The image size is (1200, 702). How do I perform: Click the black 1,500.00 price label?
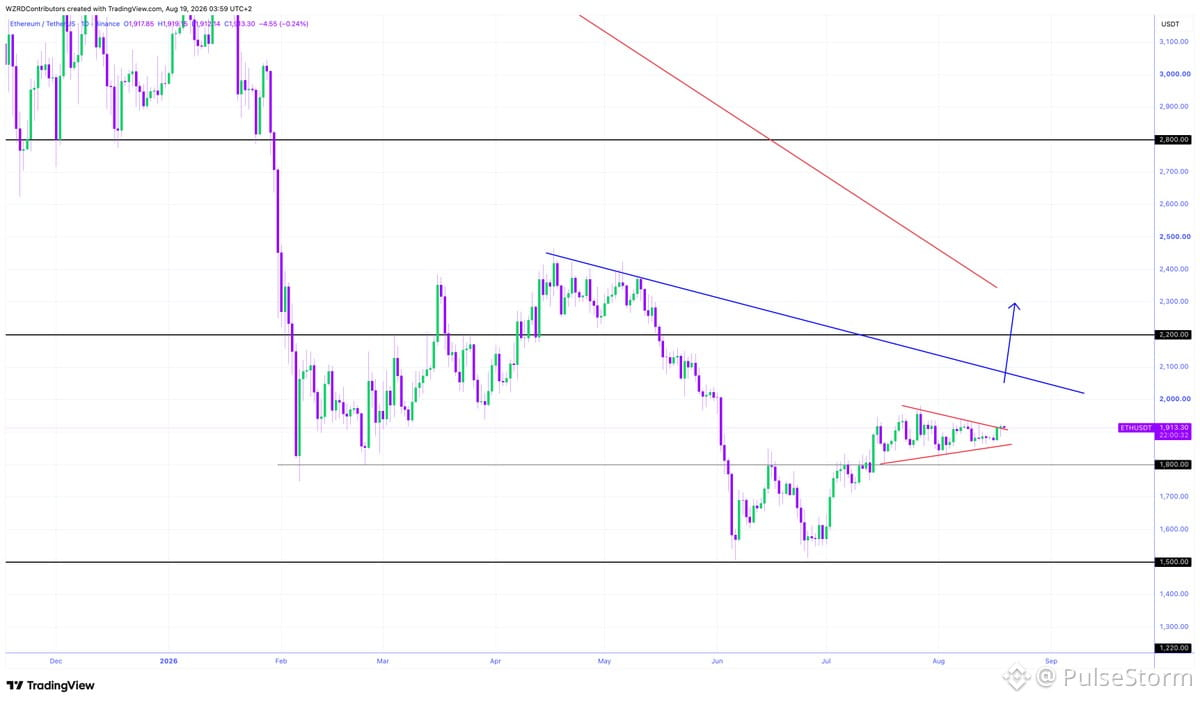pos(1173,562)
